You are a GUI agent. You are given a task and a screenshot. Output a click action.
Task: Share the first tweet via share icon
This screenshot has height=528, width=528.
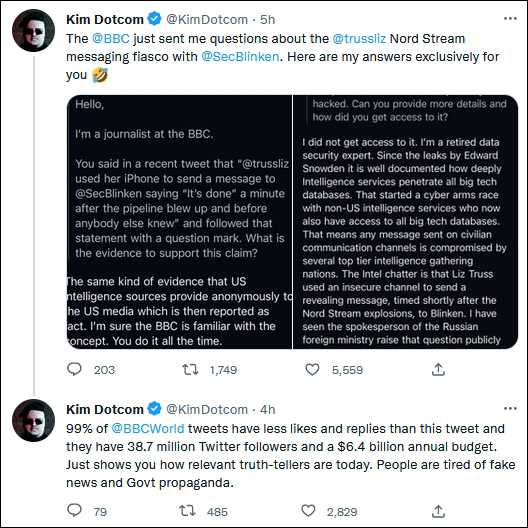(438, 369)
